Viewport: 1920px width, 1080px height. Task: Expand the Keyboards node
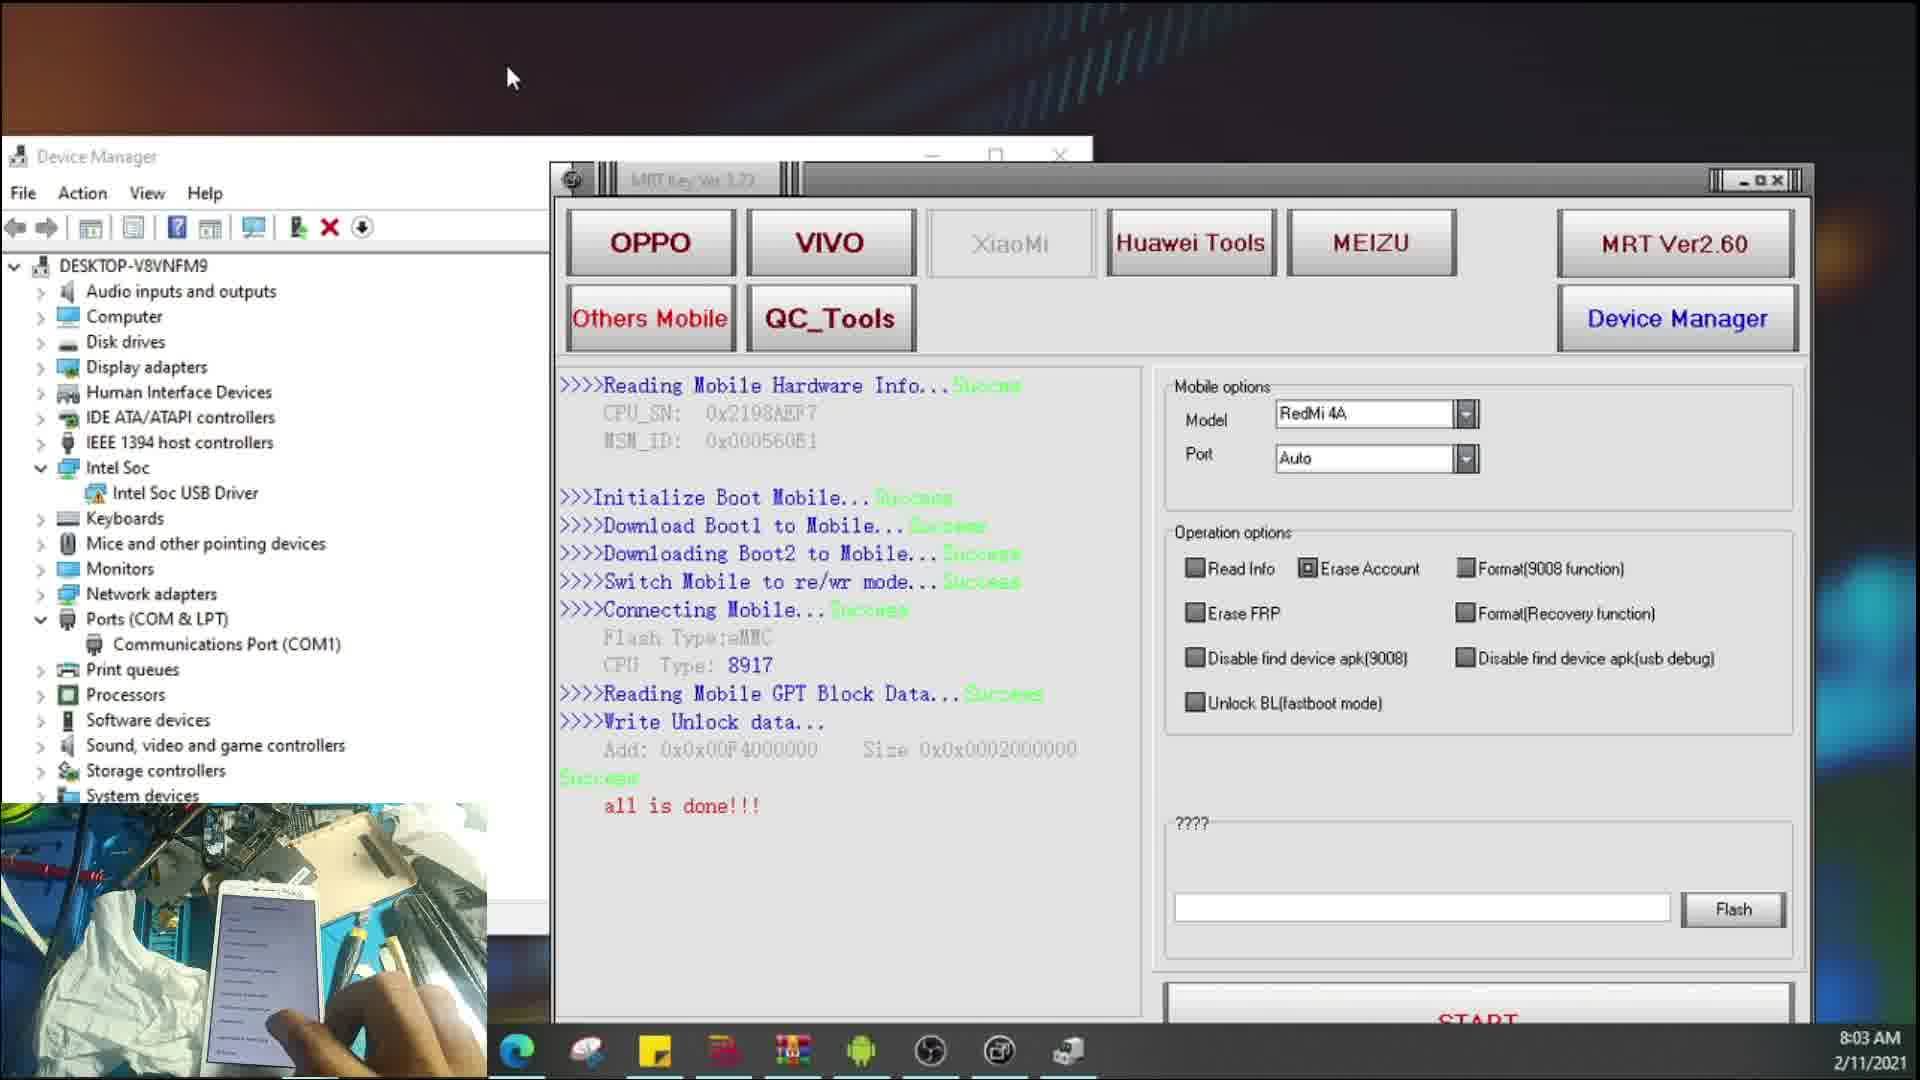click(x=40, y=518)
